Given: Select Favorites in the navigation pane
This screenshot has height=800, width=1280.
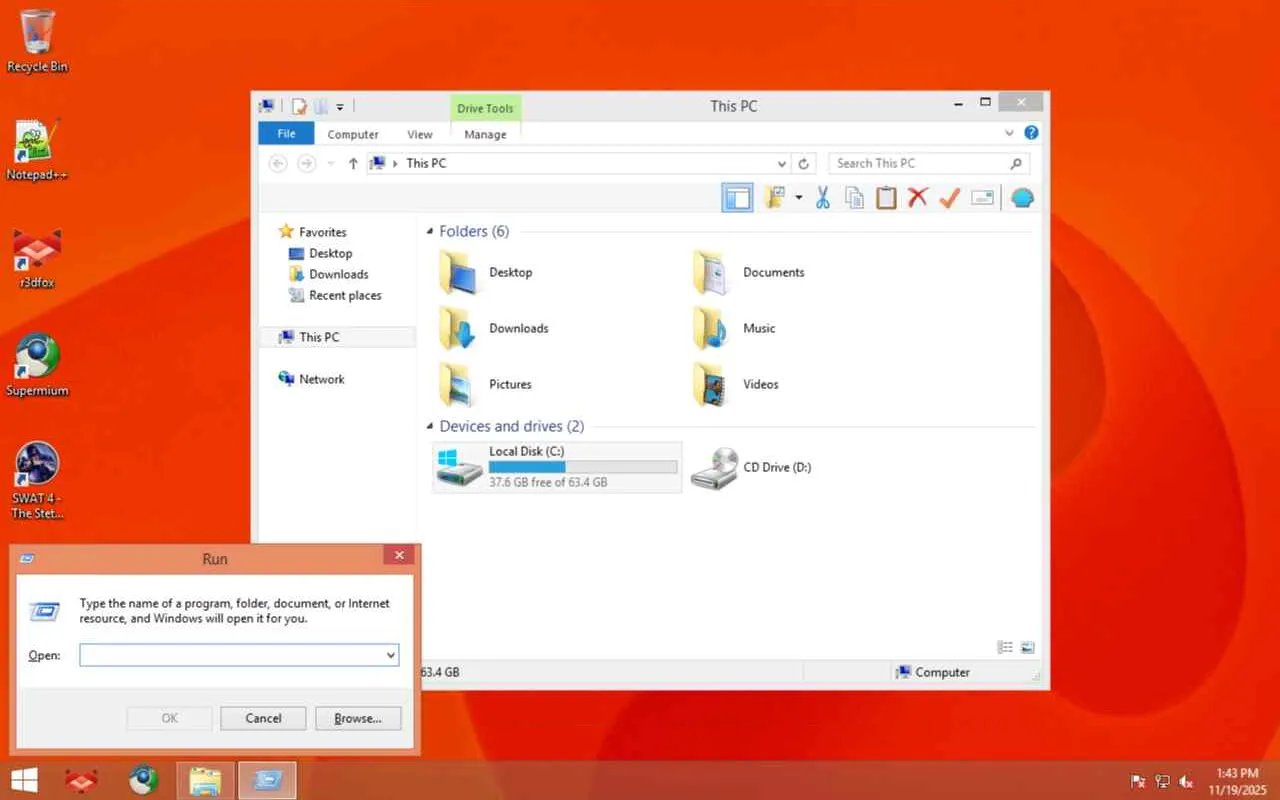Looking at the screenshot, I should (x=322, y=232).
